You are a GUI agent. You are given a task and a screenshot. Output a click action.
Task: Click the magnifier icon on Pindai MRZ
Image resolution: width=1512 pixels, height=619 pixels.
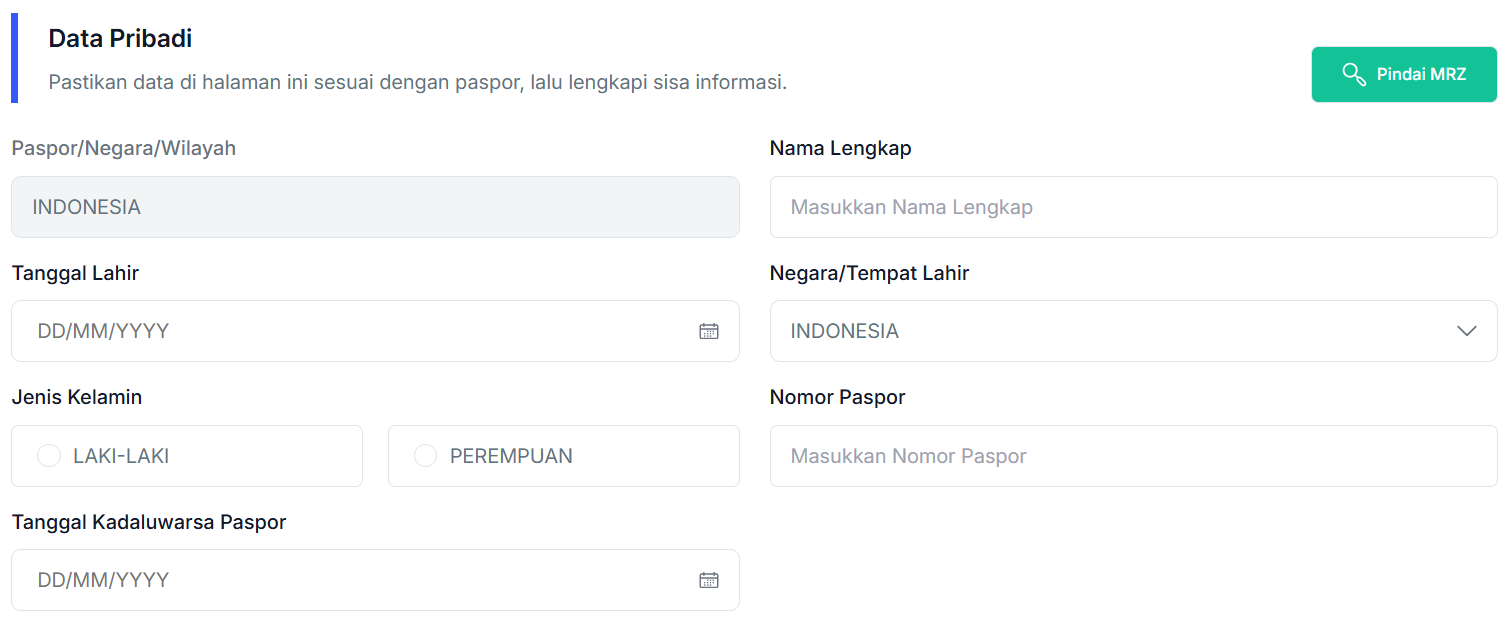[x=1354, y=74]
